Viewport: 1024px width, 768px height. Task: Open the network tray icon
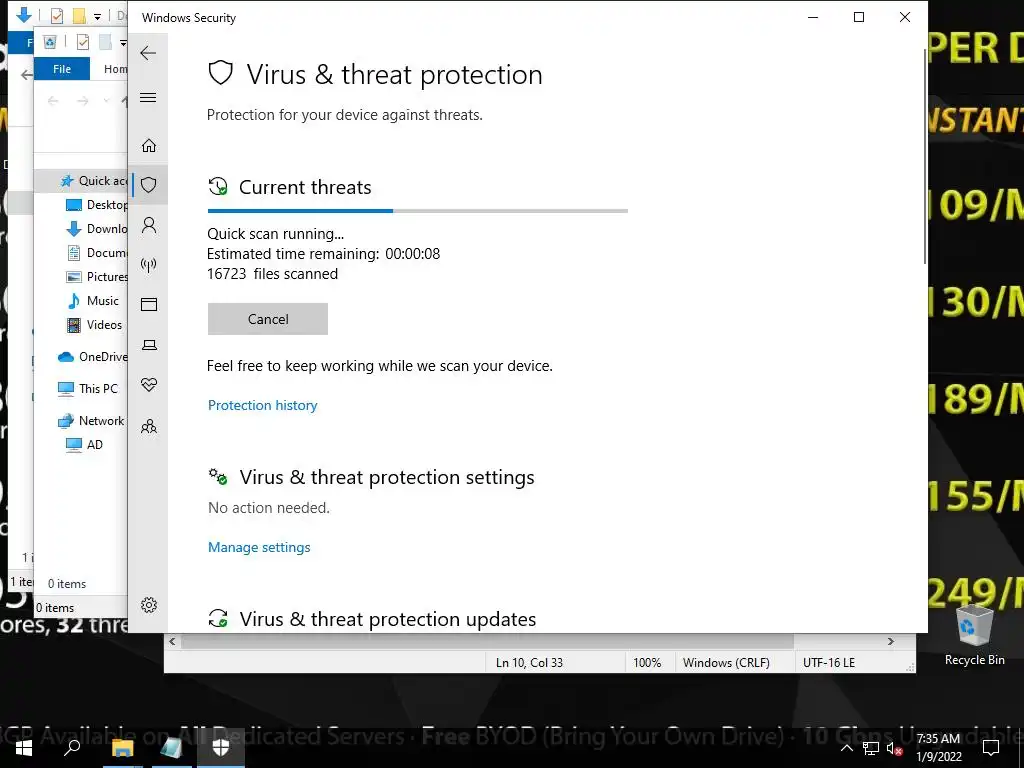coord(871,748)
